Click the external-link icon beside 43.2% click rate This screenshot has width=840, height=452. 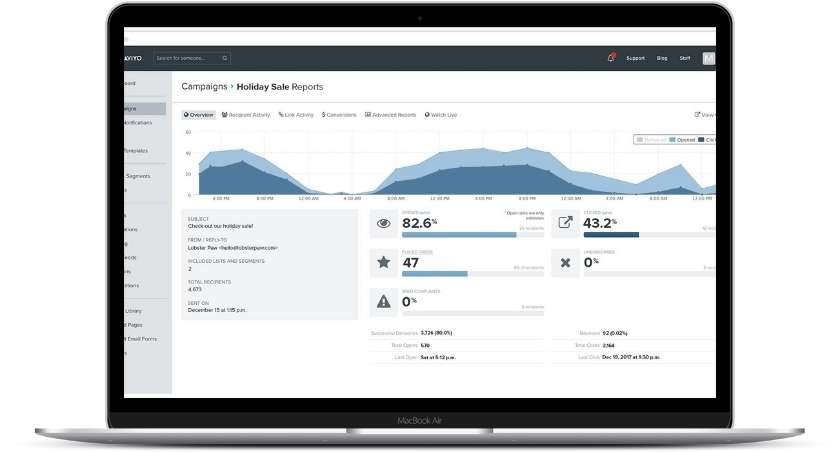click(x=565, y=224)
